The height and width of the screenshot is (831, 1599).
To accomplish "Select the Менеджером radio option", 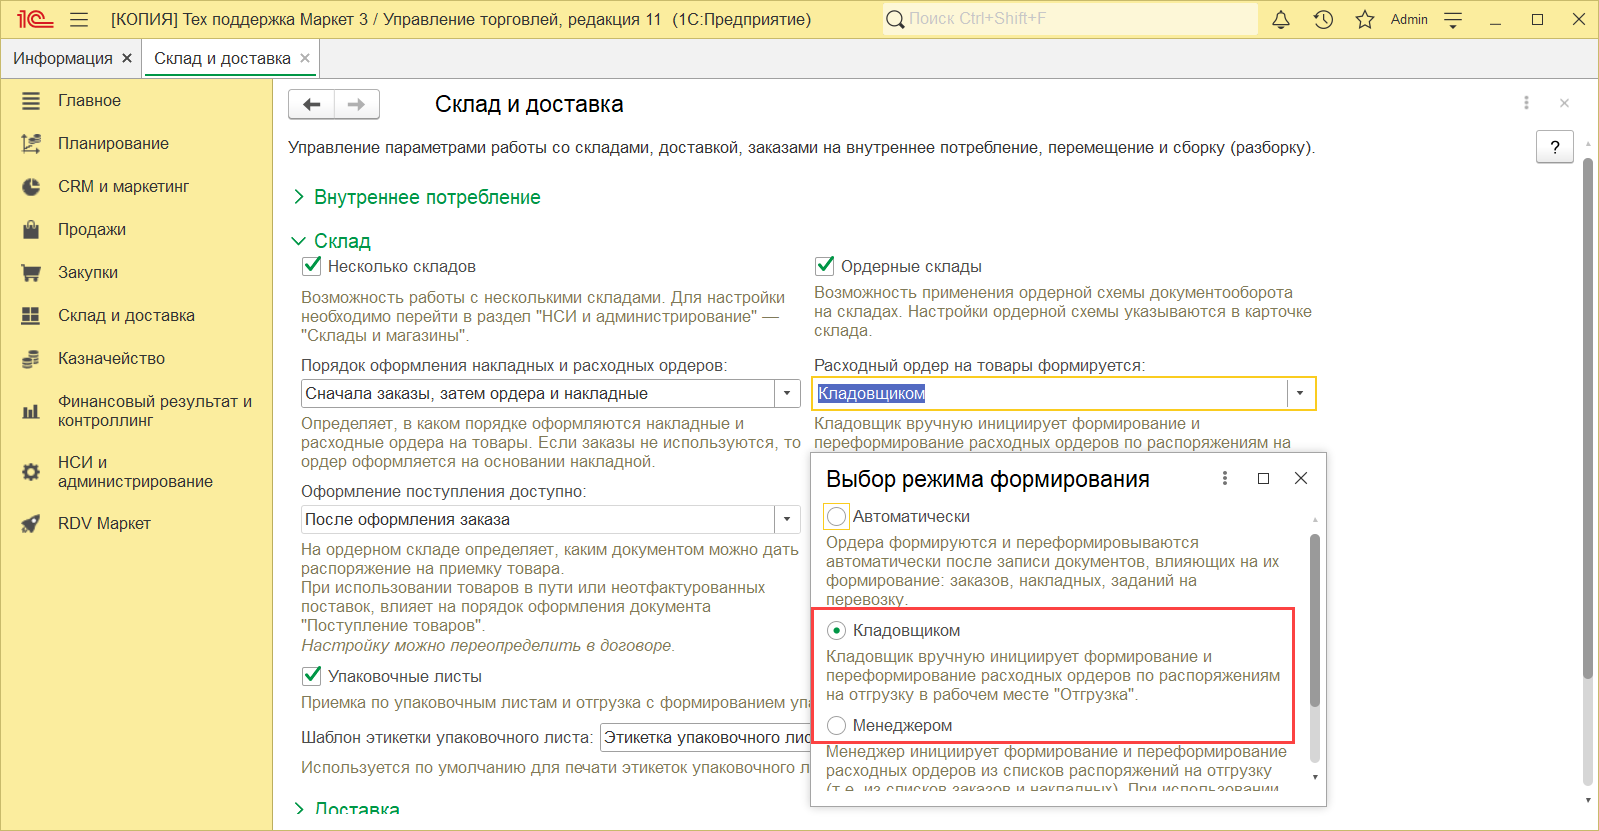I will [x=837, y=725].
